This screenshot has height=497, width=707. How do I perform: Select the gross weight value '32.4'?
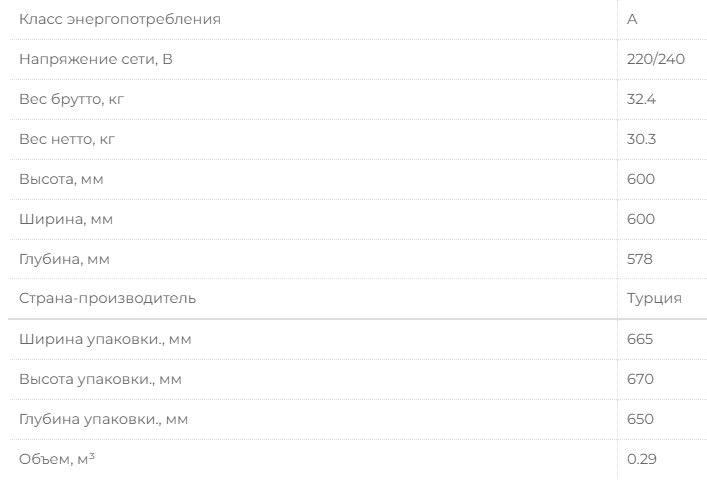click(641, 99)
